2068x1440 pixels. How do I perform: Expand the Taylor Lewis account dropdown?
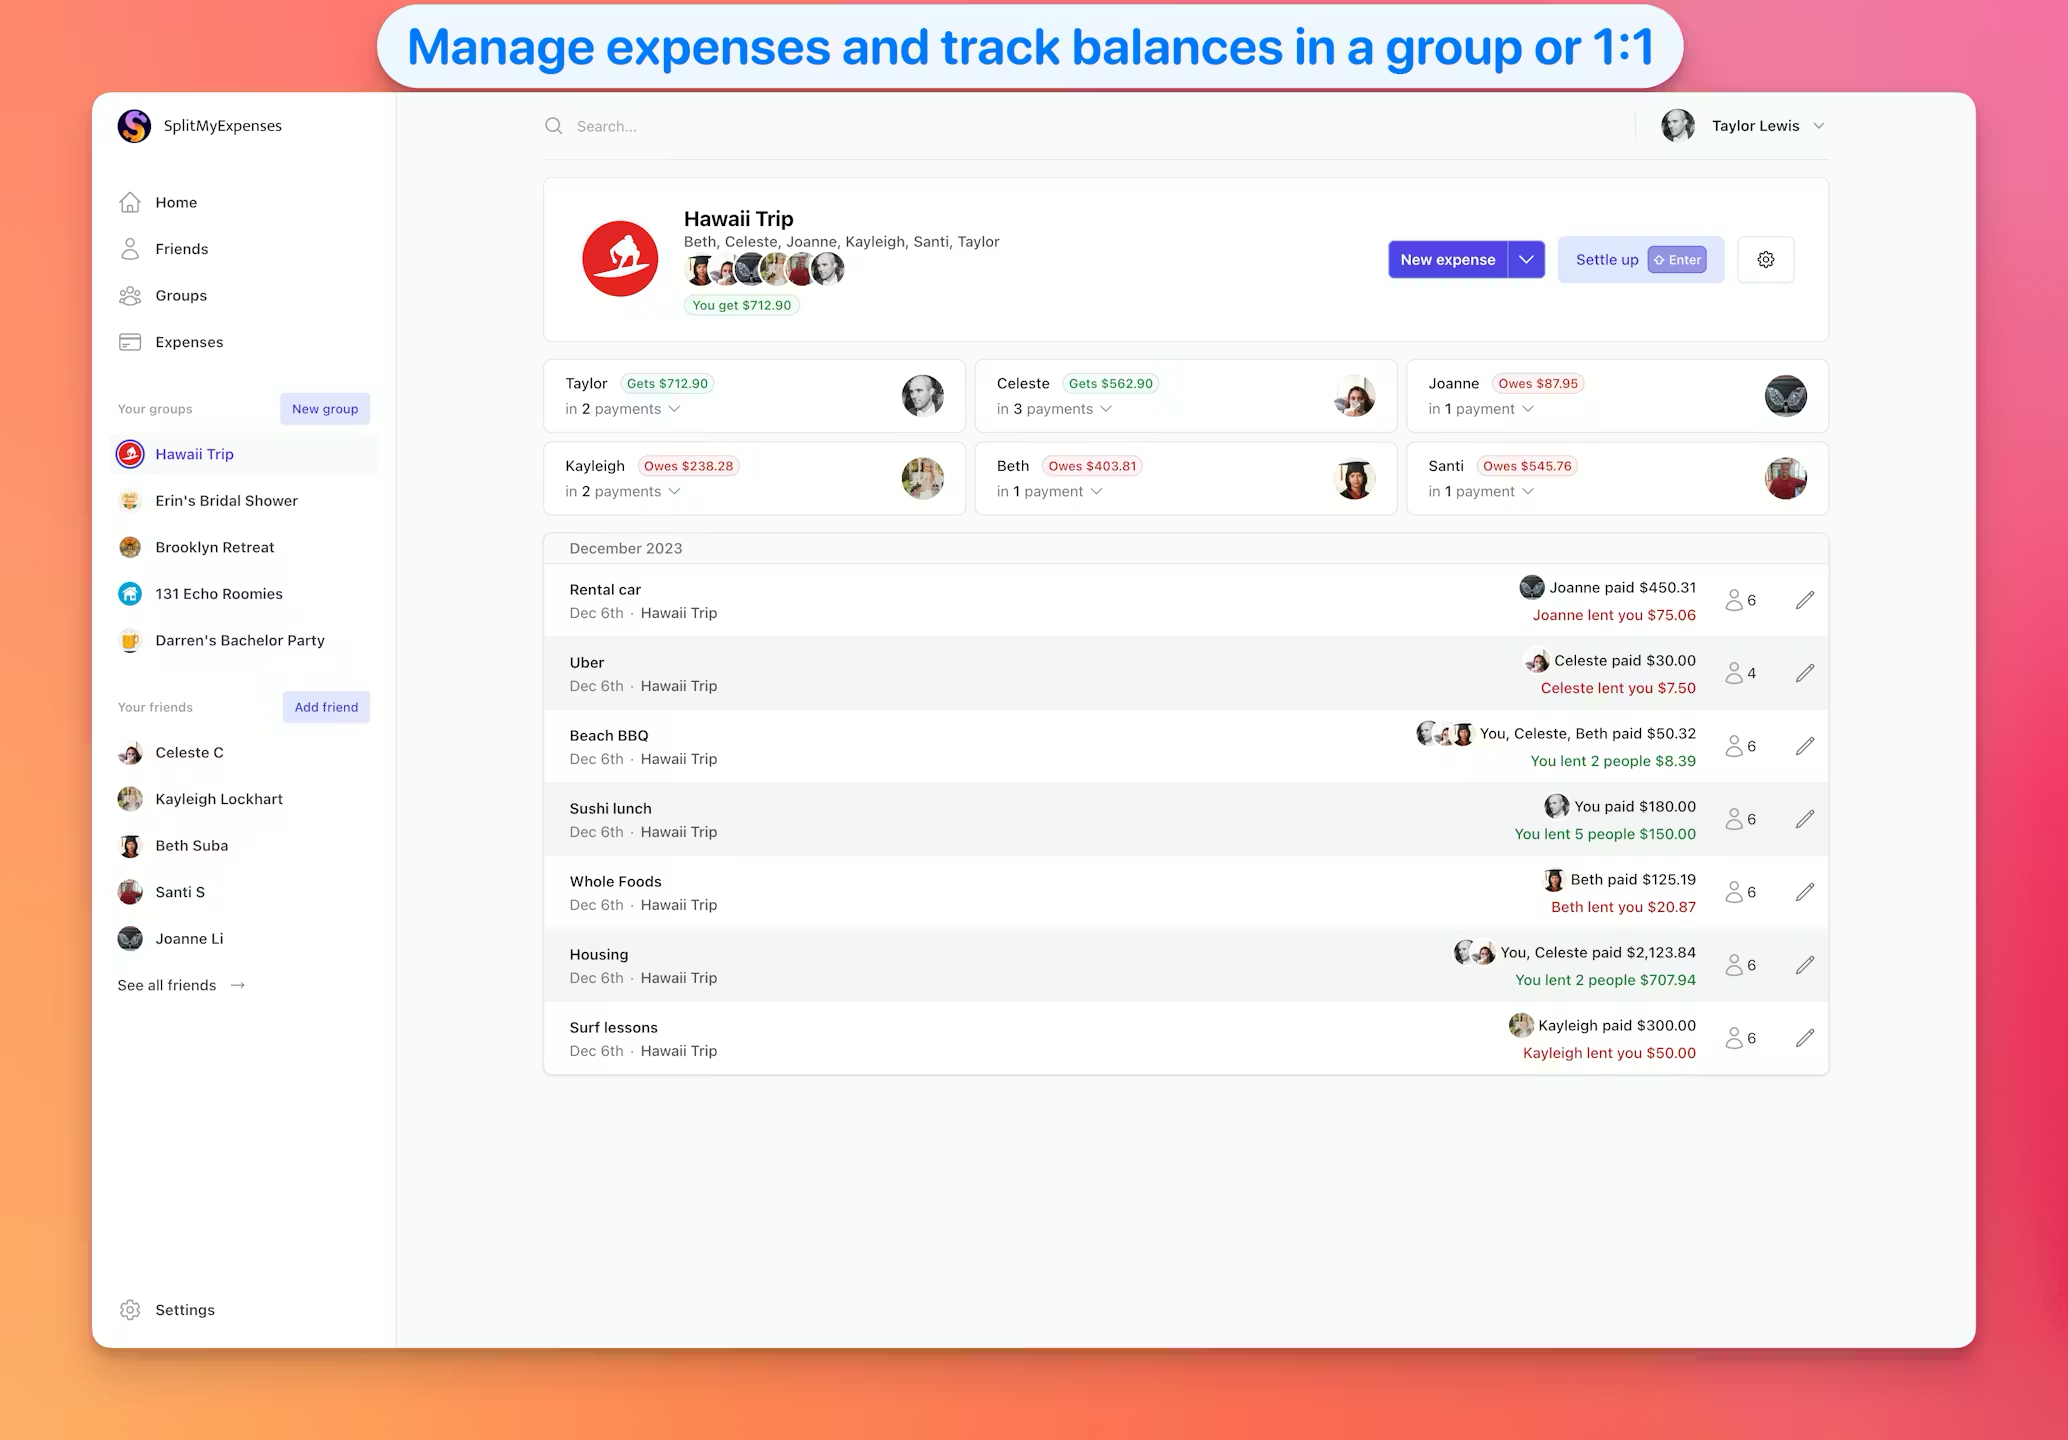pos(1820,126)
